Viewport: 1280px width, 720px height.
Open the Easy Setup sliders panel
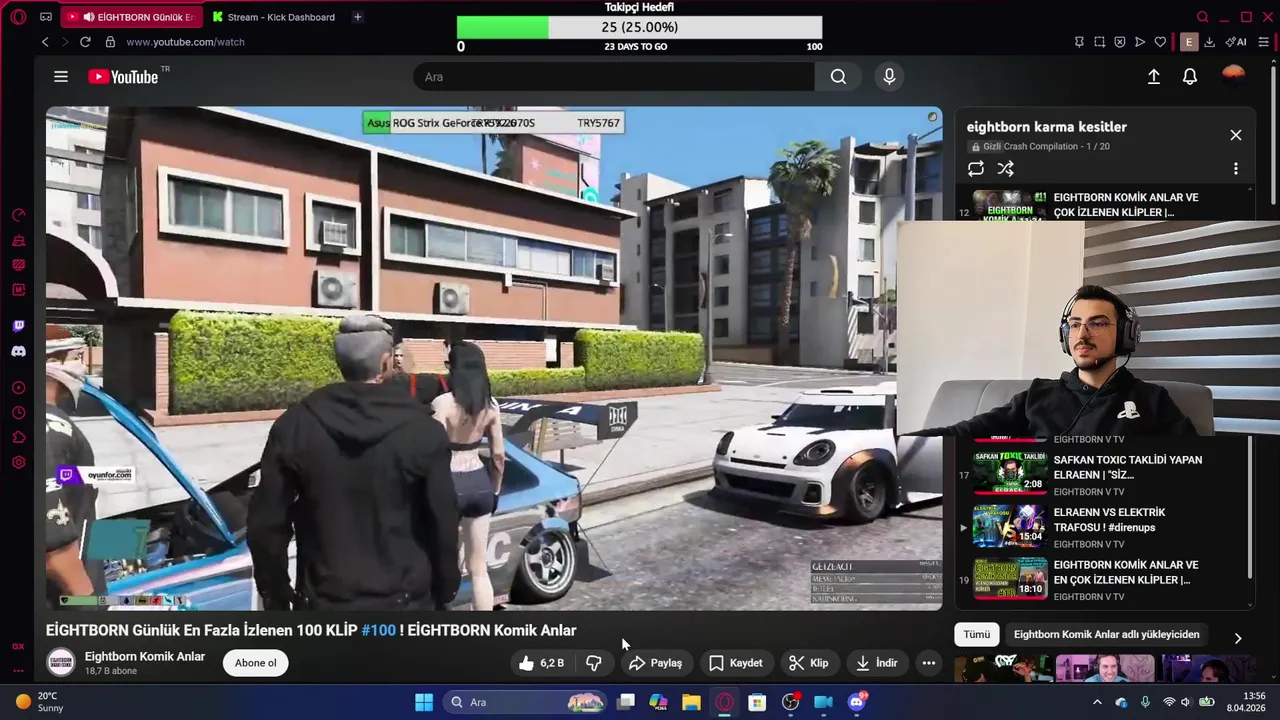pyautogui.click(x=1264, y=42)
